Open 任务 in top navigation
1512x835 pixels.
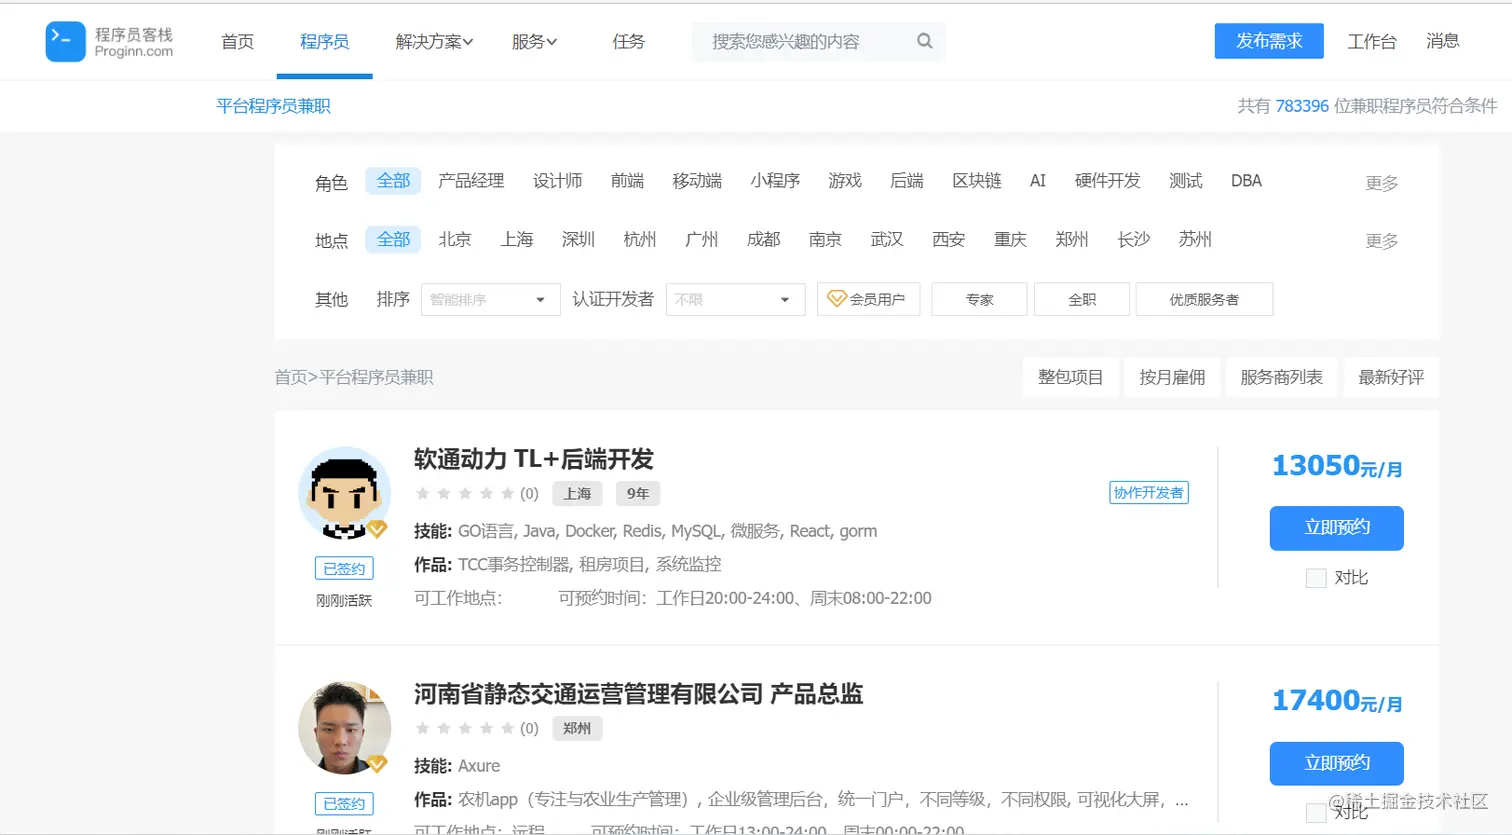click(x=628, y=41)
